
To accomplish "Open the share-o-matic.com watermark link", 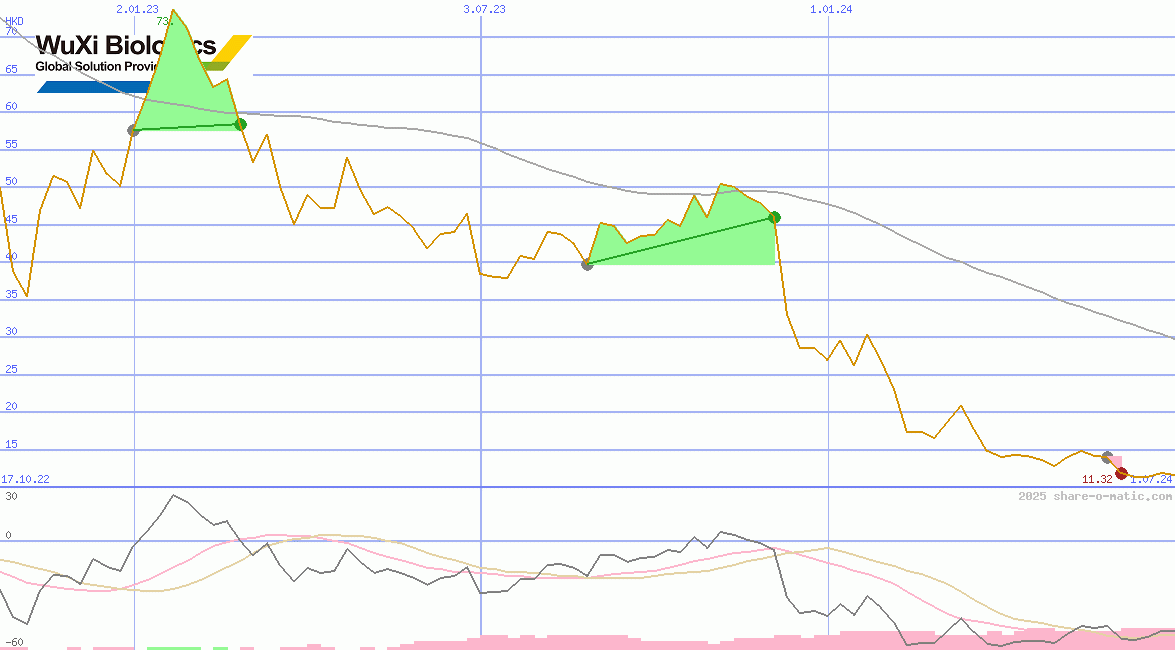I will tap(1095, 496).
